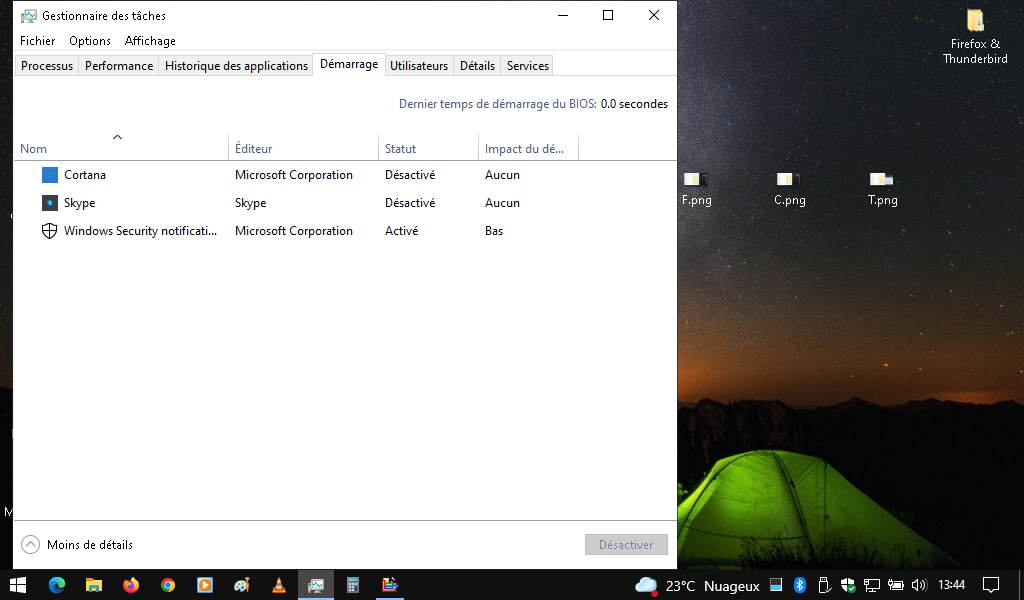Sort list by Nom column header
The image size is (1024, 600).
click(x=121, y=148)
